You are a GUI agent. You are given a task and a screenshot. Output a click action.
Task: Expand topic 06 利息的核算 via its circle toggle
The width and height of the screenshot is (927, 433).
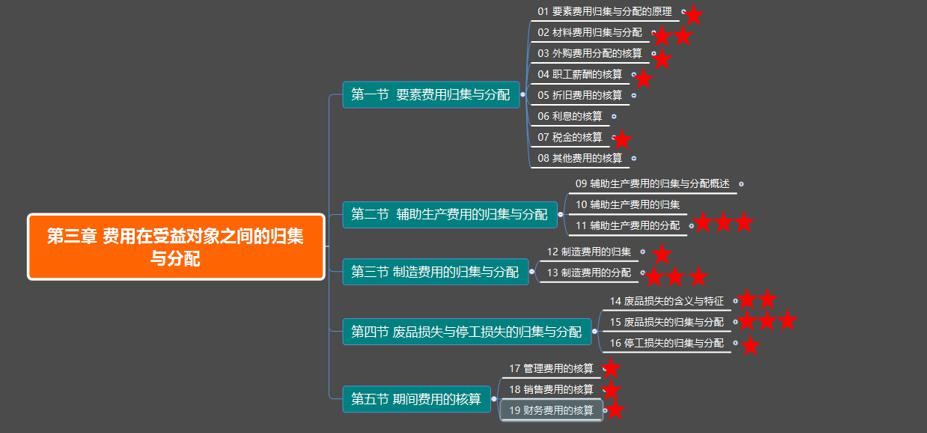(614, 117)
